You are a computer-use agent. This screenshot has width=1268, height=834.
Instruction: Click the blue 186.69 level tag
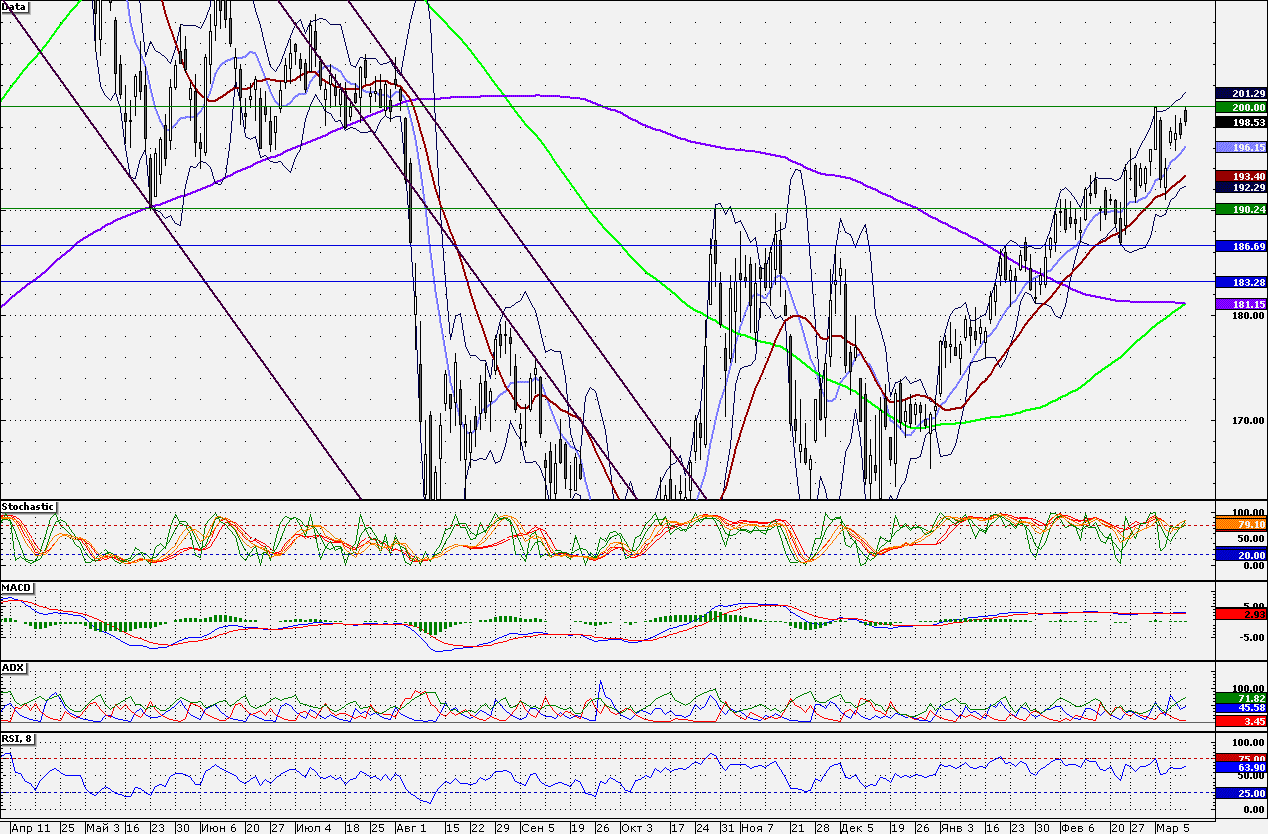pos(1241,246)
